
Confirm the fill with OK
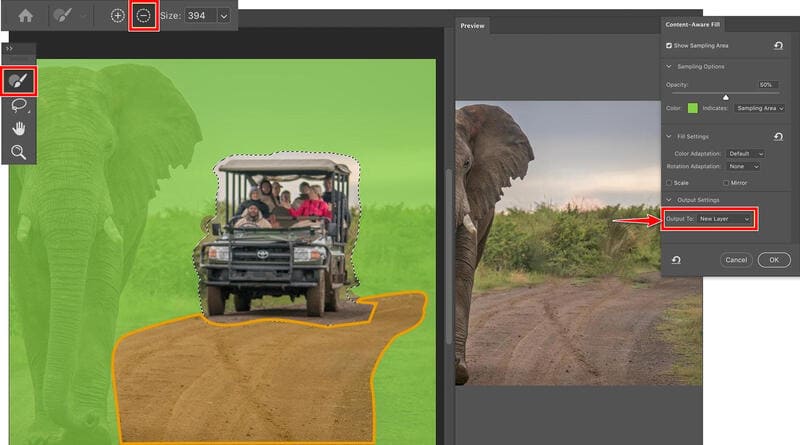tap(774, 260)
